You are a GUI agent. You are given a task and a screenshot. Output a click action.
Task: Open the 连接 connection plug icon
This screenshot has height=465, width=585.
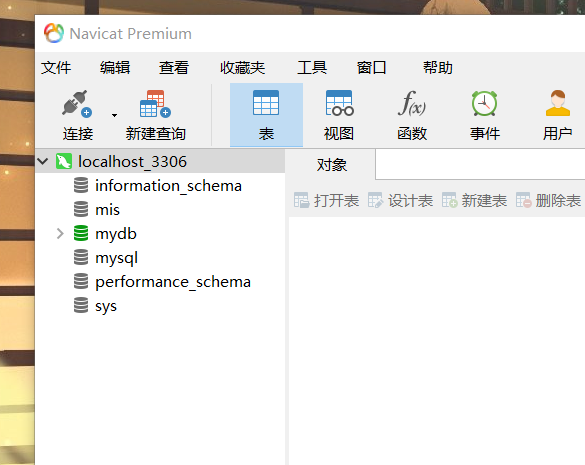pos(77,103)
